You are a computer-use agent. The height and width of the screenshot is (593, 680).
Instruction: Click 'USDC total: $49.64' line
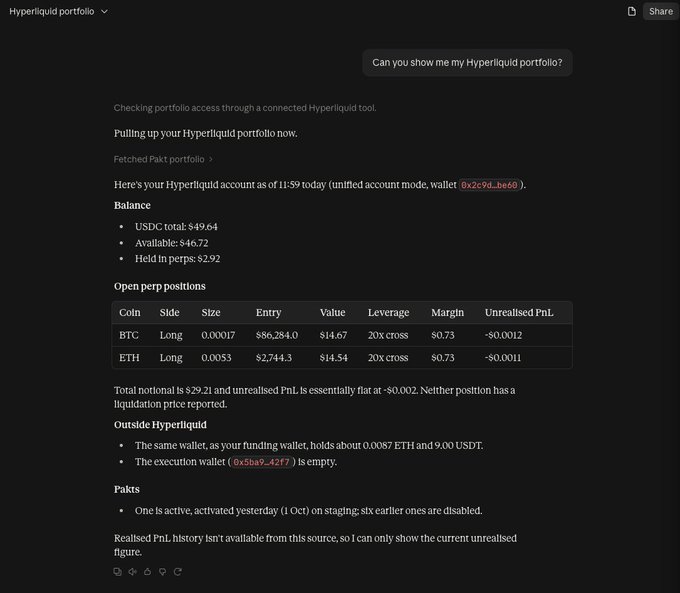[x=176, y=226]
